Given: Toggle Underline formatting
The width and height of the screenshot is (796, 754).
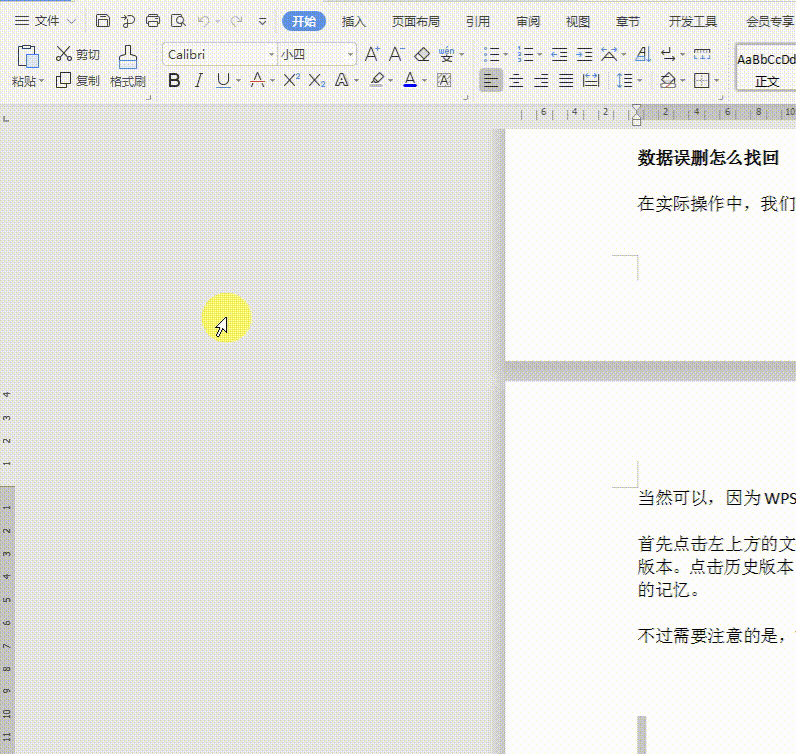Looking at the screenshot, I should pyautogui.click(x=223, y=80).
